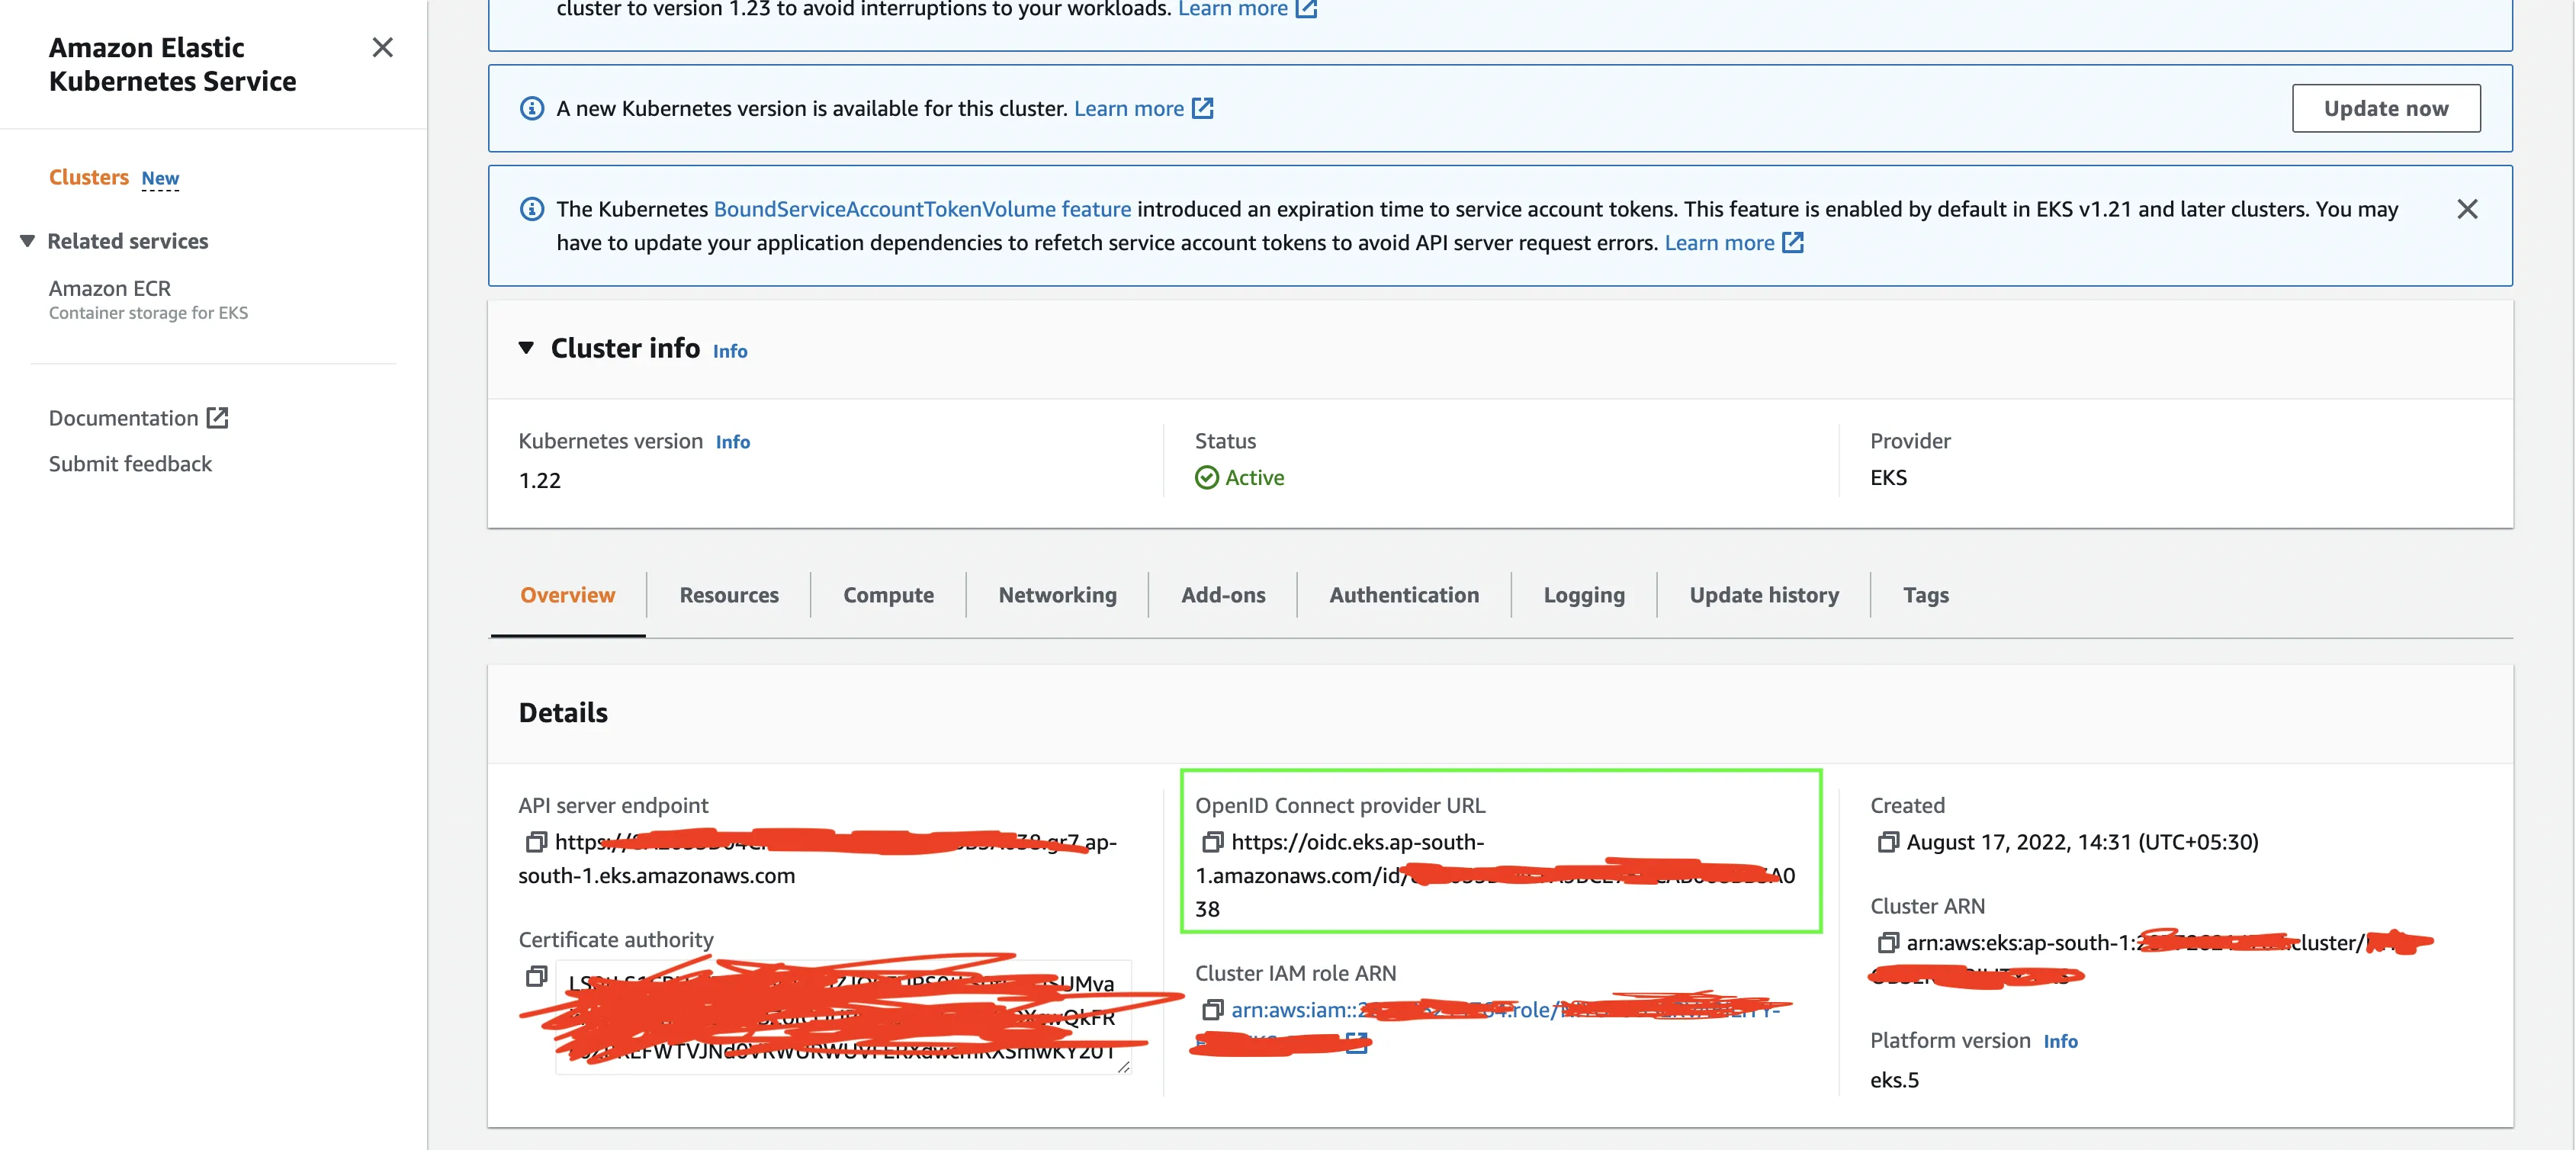Switch to the Resources tab
2576x1150 pixels.
pyautogui.click(x=729, y=595)
